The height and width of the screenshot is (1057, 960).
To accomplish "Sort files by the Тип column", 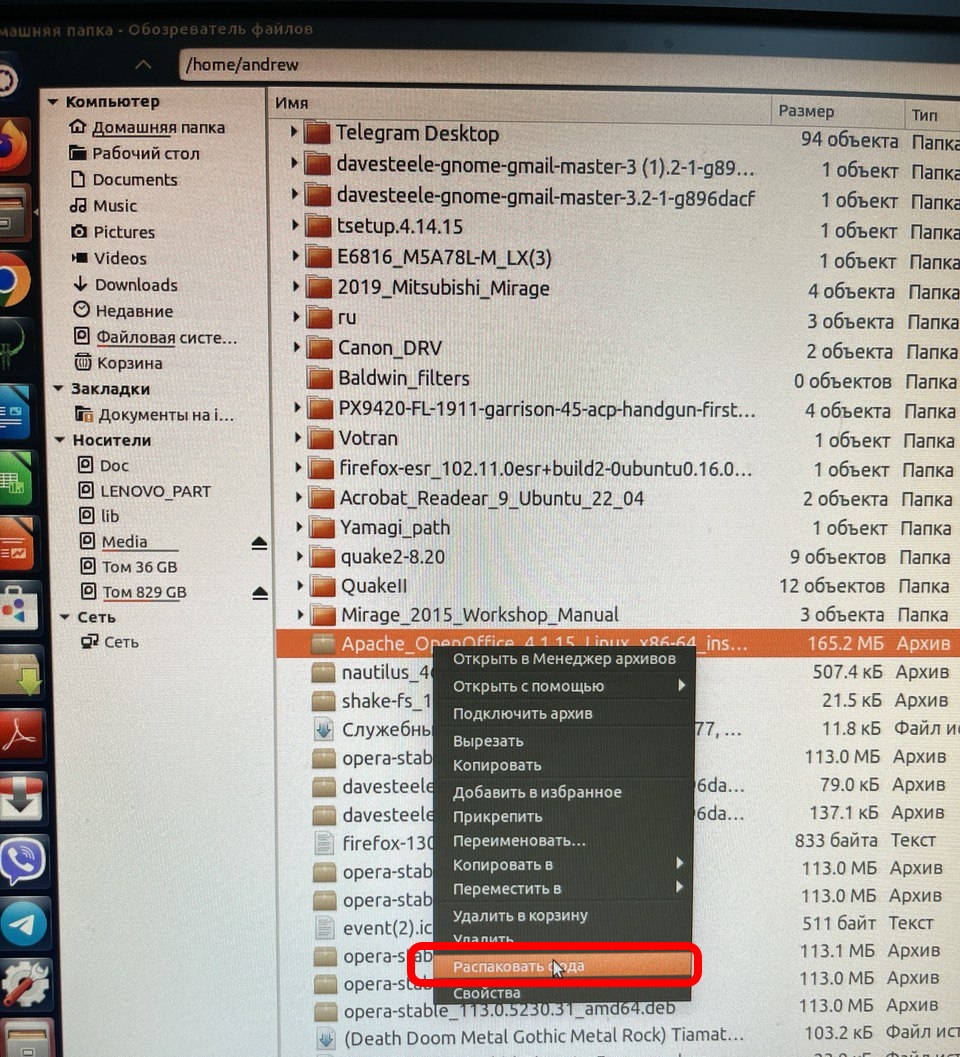I will click(x=932, y=115).
